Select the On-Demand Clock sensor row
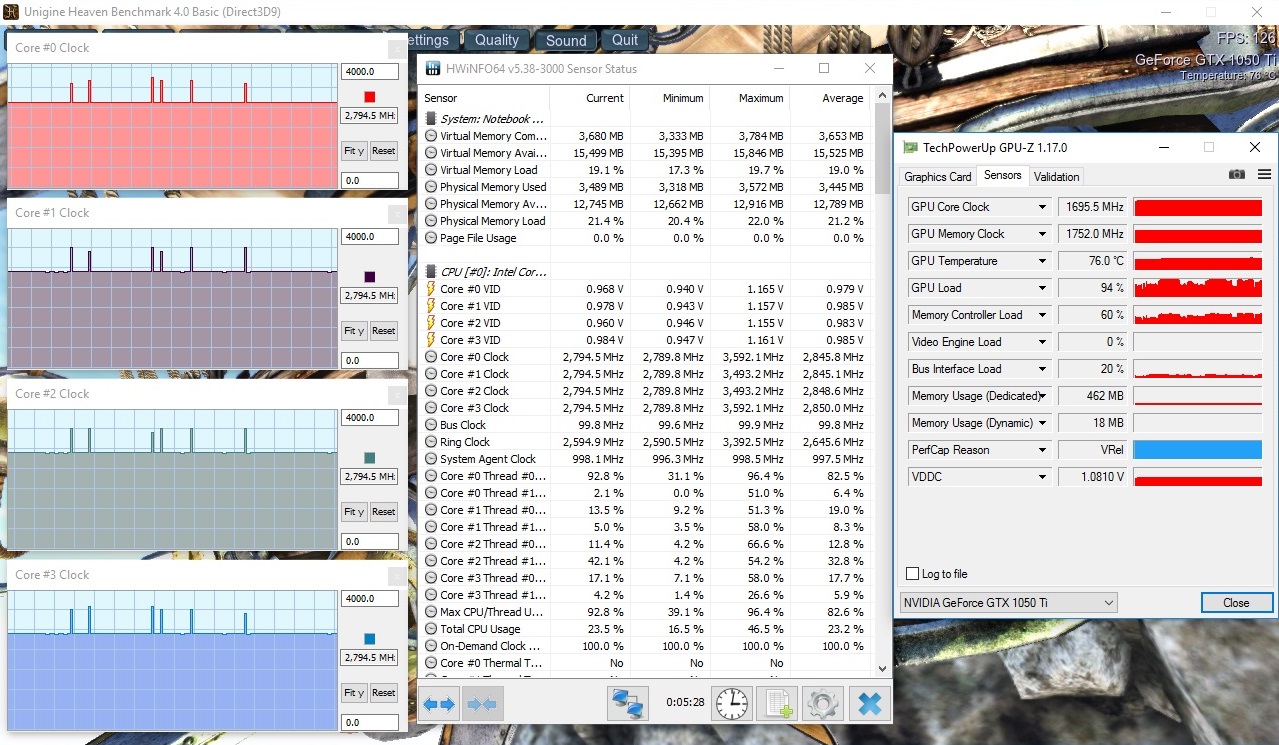The image size is (1279, 745). coord(647,646)
